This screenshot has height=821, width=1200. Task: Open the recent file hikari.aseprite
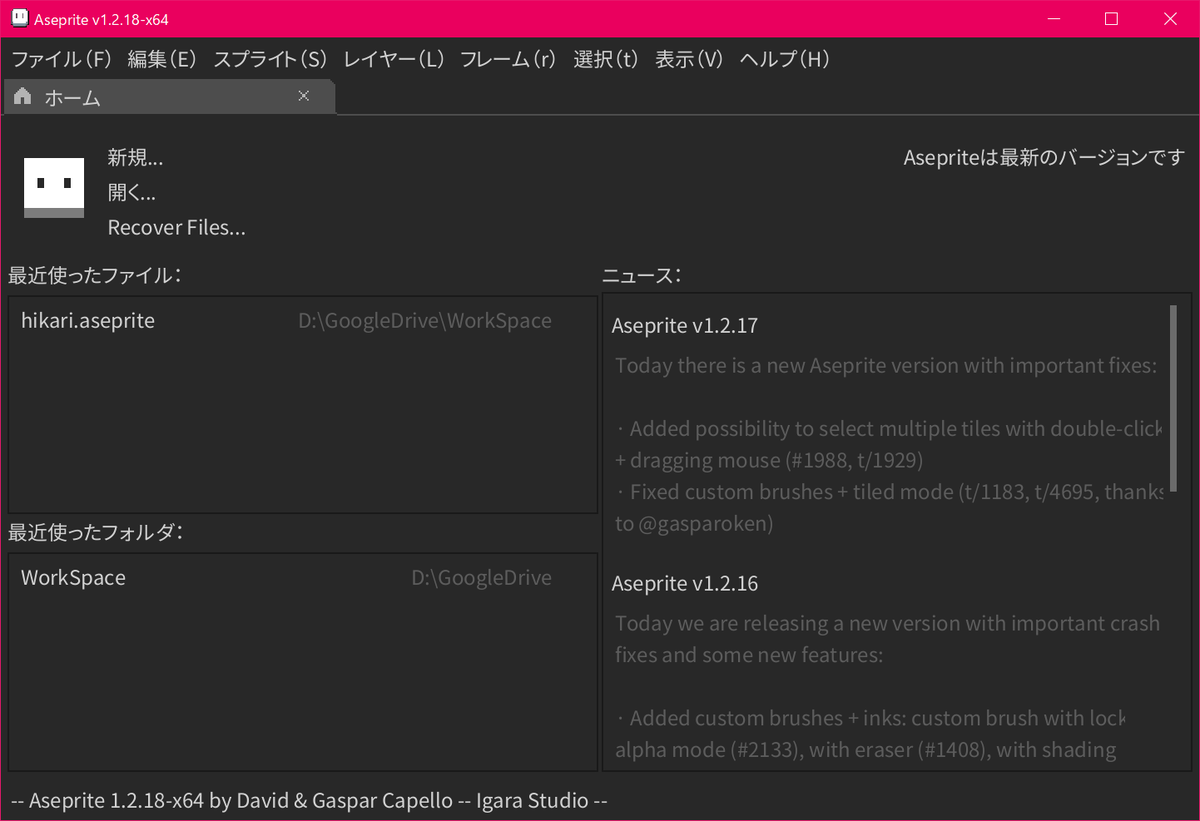click(x=87, y=320)
